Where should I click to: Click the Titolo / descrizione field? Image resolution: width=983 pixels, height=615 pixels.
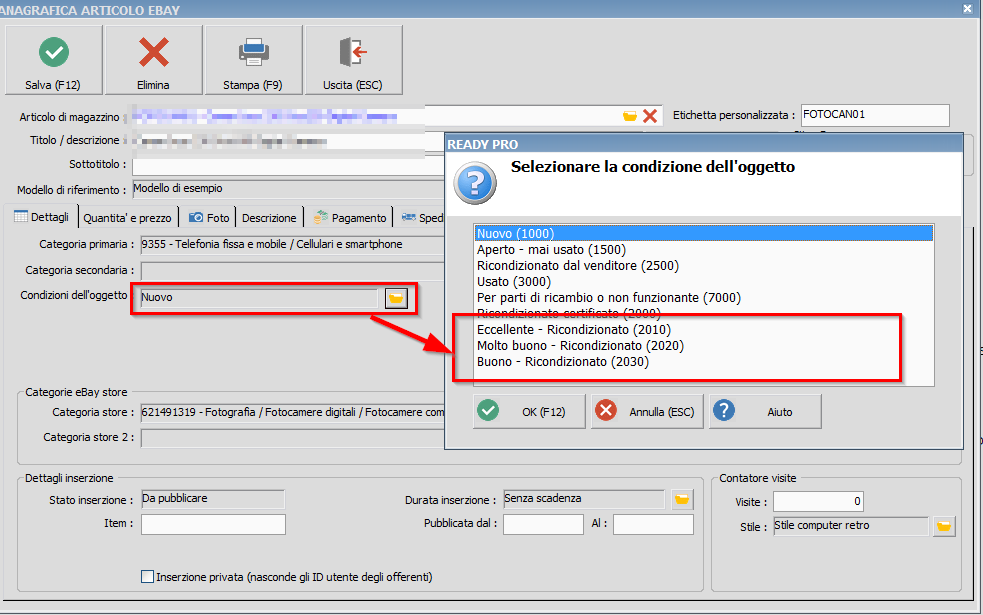coord(288,141)
